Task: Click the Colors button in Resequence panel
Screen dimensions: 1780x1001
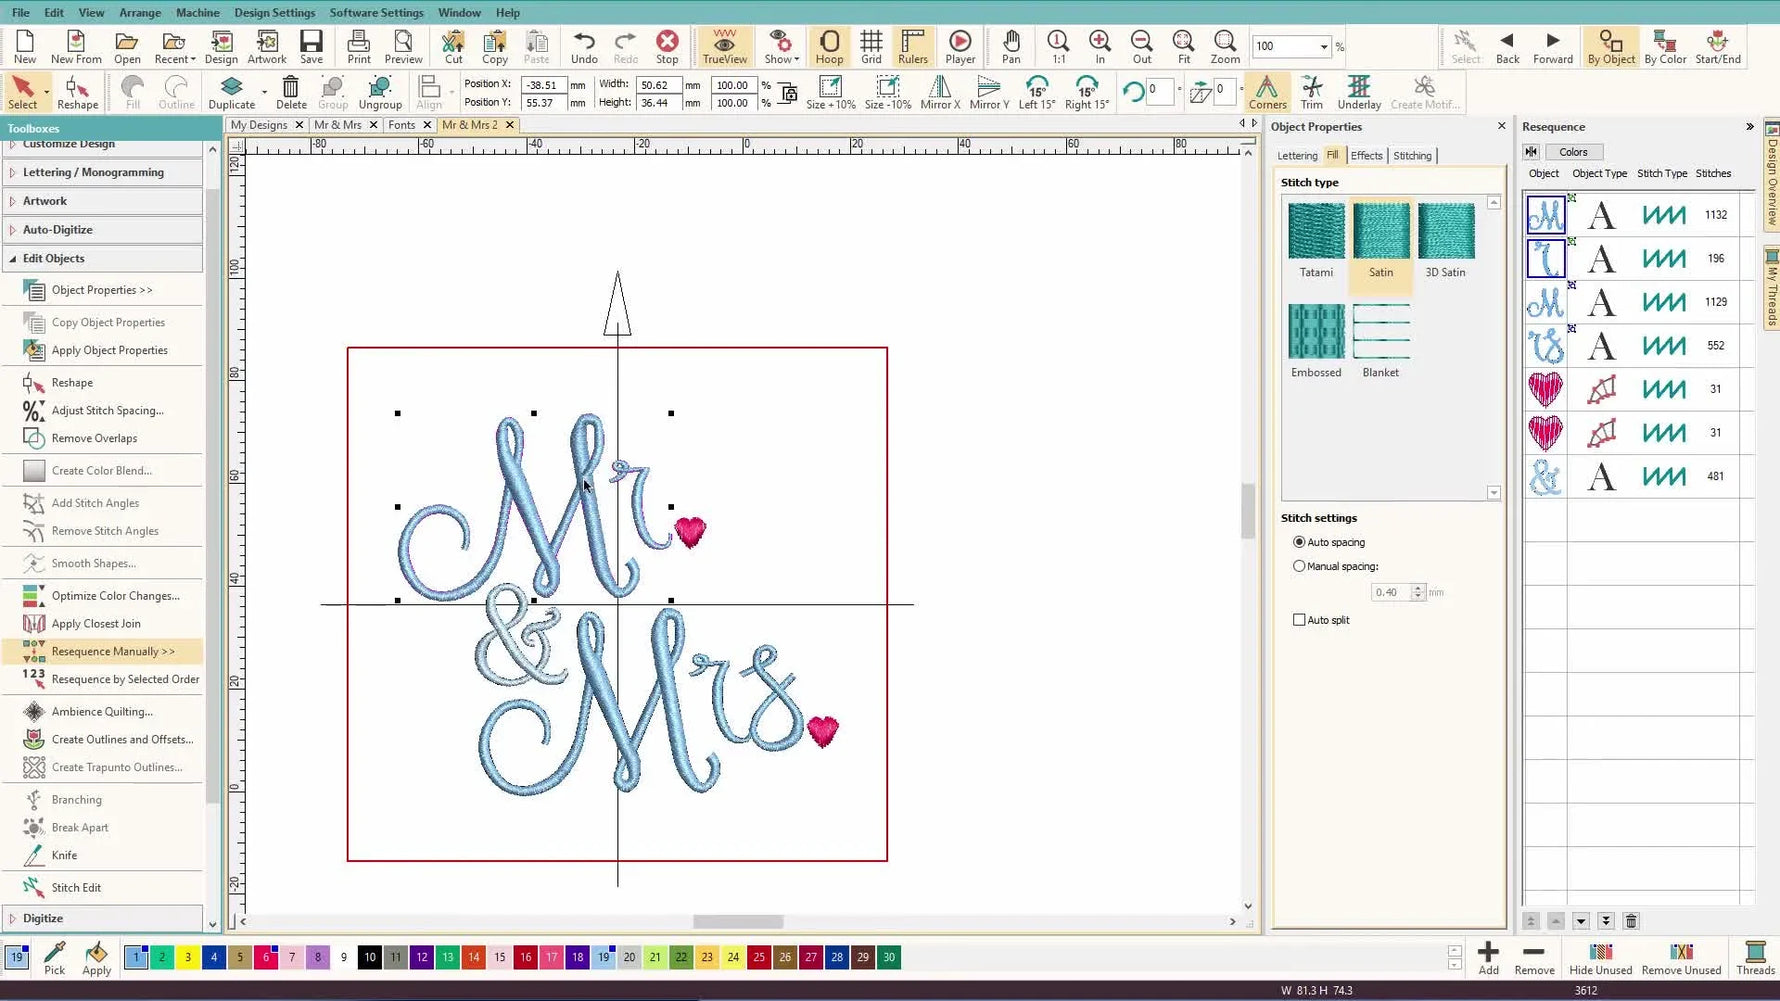Action: coord(1573,151)
